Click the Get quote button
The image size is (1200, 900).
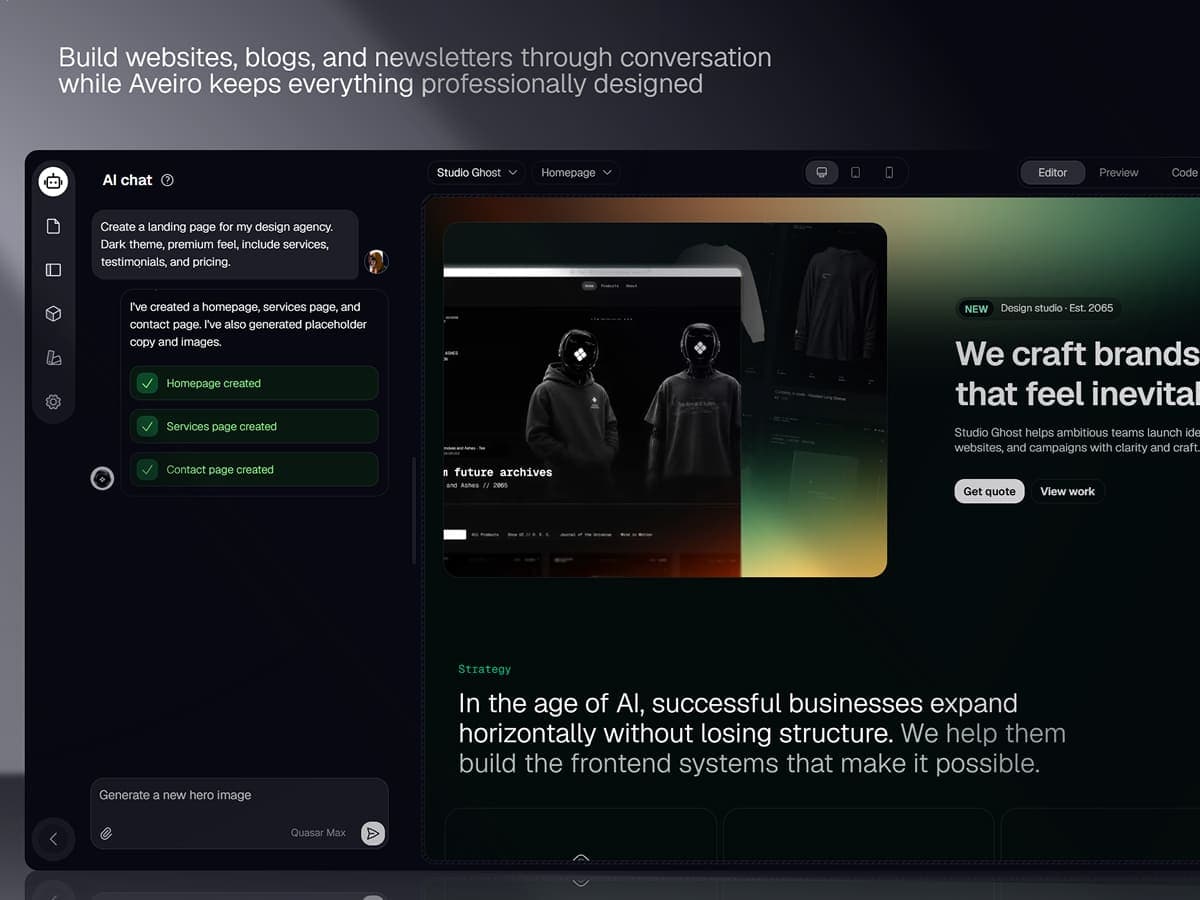(989, 491)
